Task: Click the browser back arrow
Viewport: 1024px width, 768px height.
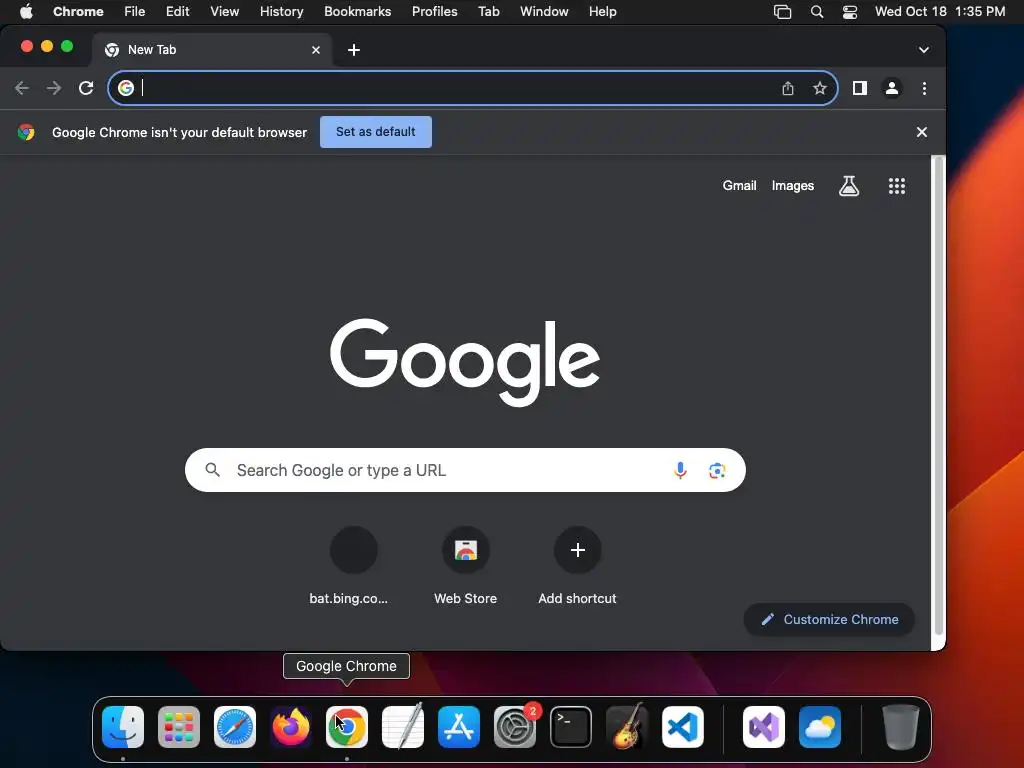Action: pos(22,88)
